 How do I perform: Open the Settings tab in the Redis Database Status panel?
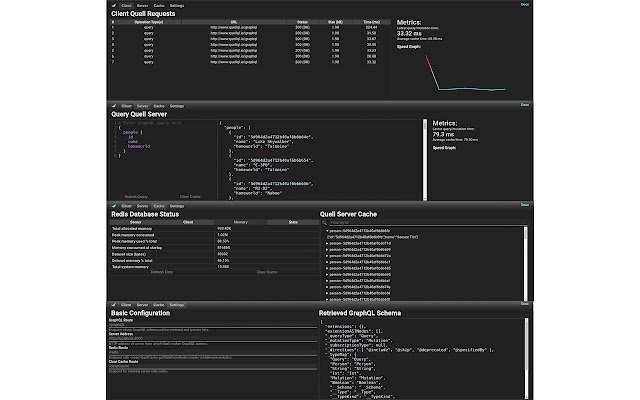177,206
